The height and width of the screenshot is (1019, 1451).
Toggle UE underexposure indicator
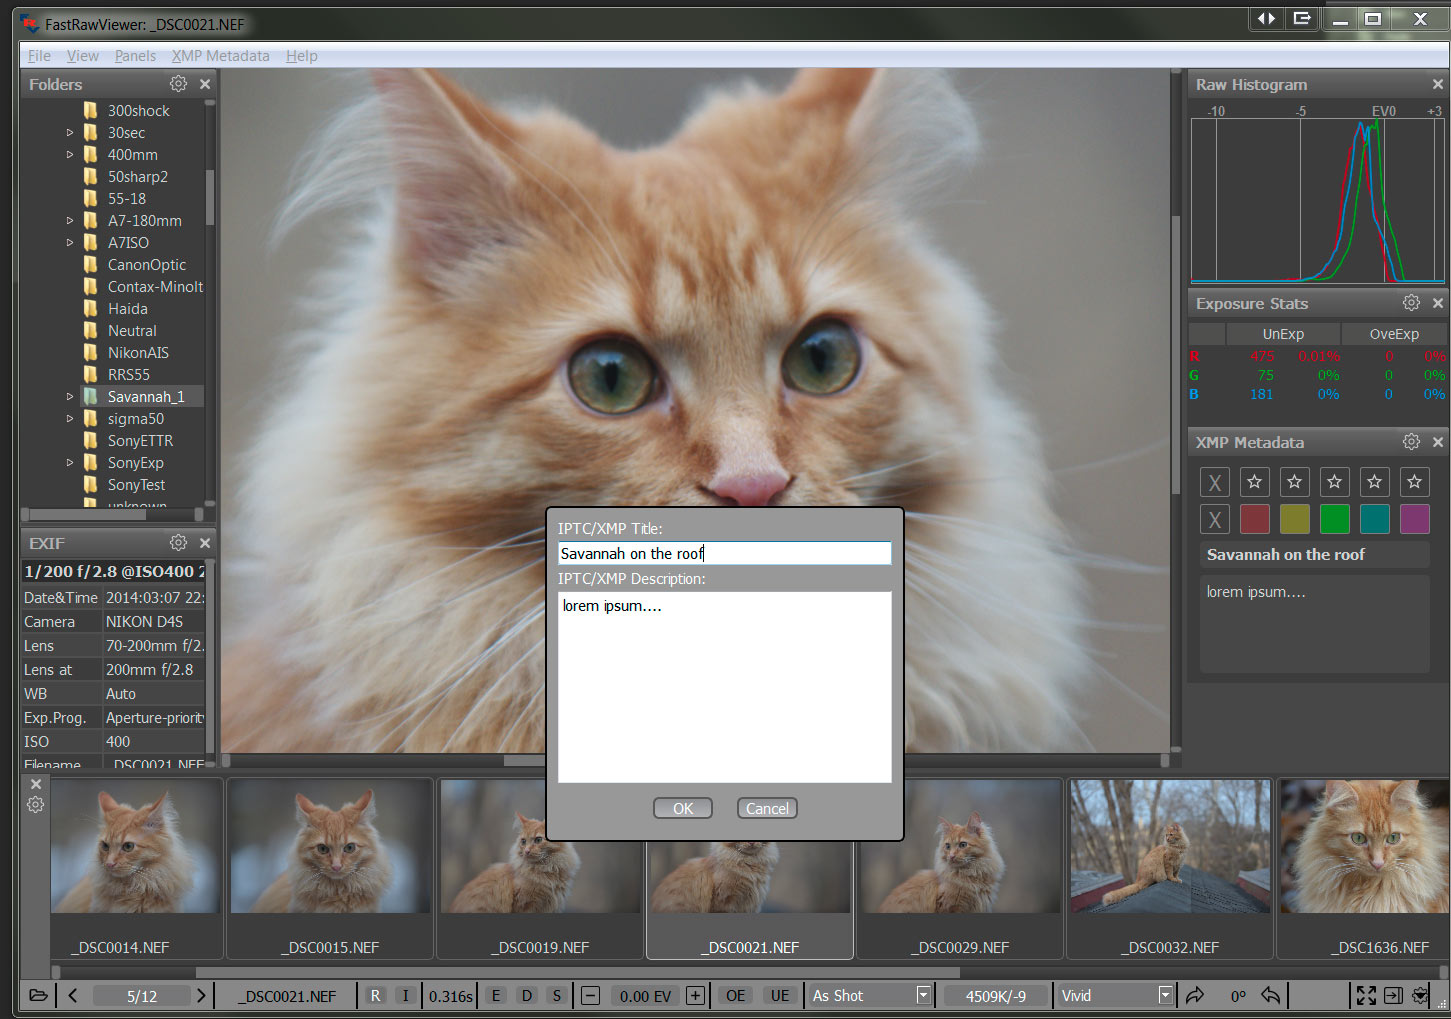[x=780, y=995]
